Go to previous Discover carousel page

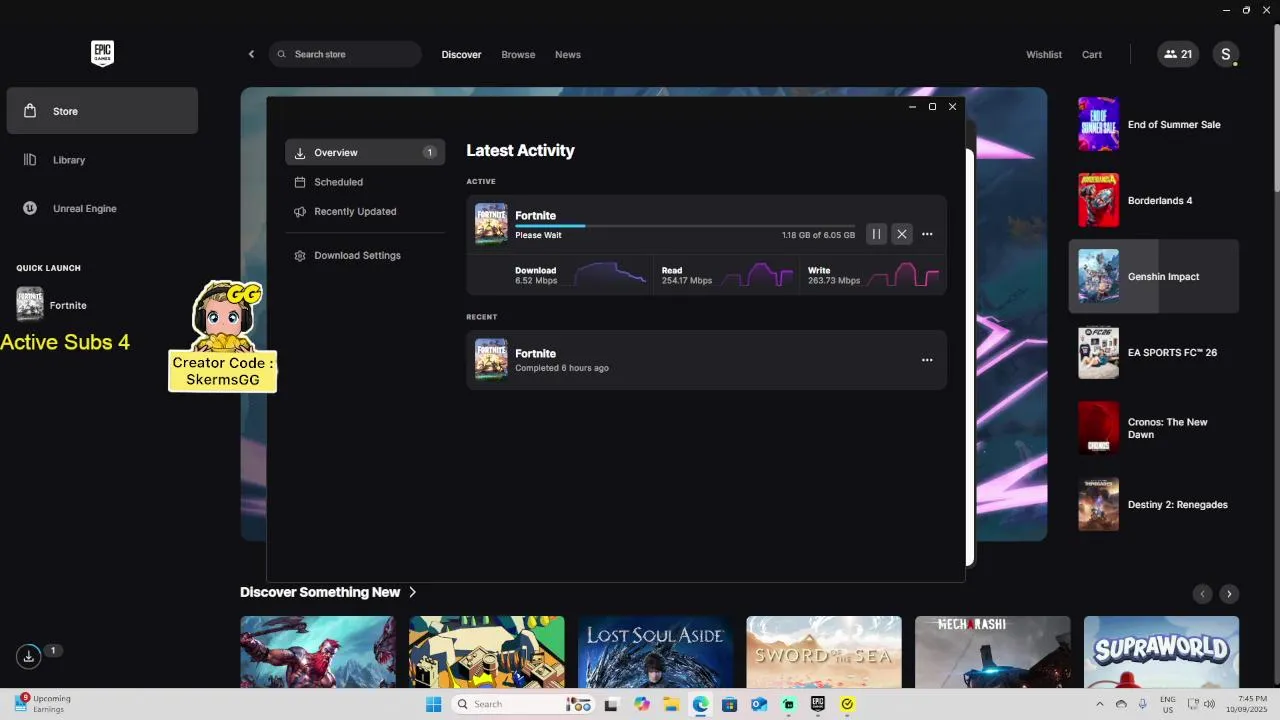(1203, 594)
